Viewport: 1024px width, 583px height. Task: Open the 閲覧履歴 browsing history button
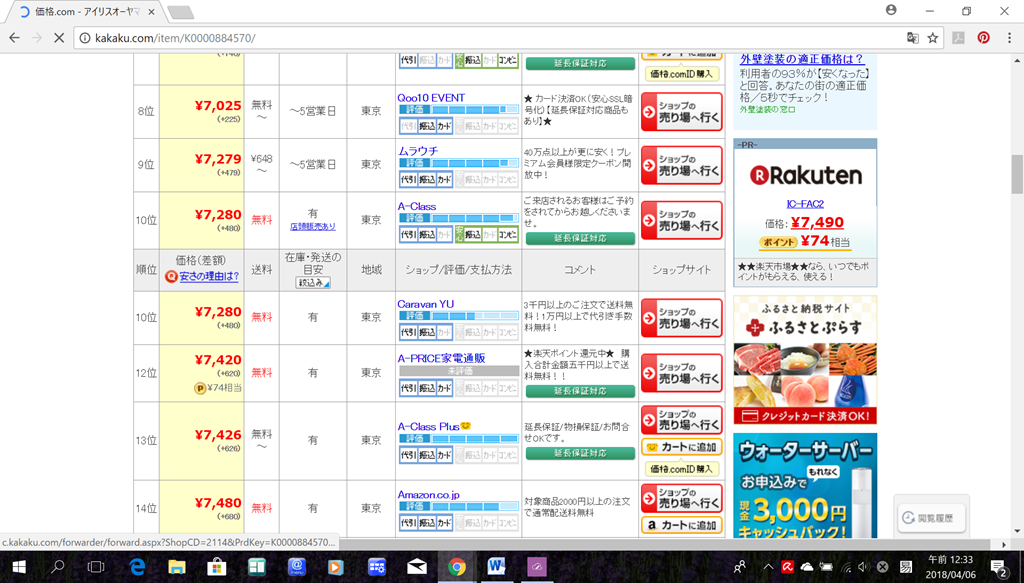pyautogui.click(x=931, y=518)
